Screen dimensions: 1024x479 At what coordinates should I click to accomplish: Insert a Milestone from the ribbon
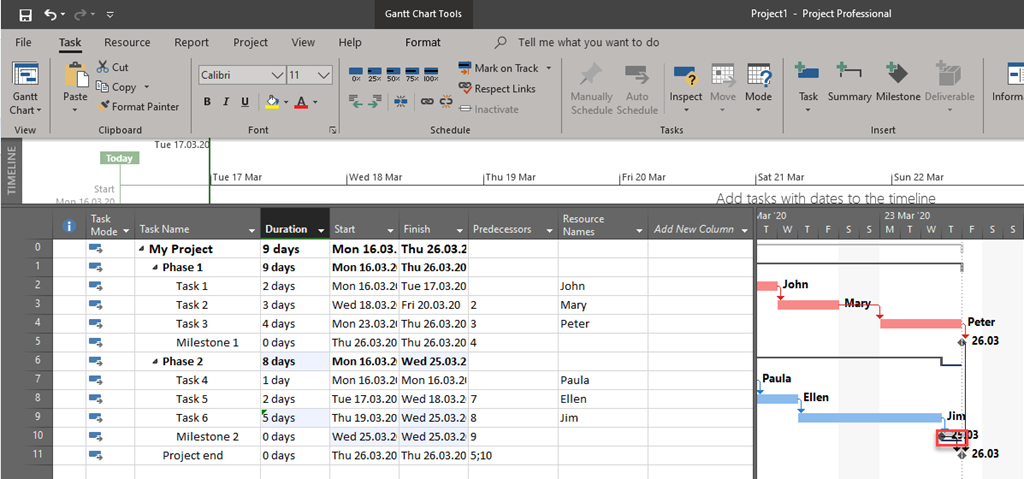[x=897, y=83]
